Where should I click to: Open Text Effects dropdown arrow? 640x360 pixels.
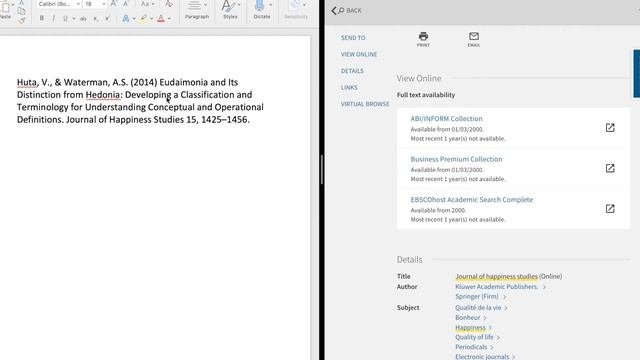[134, 18]
